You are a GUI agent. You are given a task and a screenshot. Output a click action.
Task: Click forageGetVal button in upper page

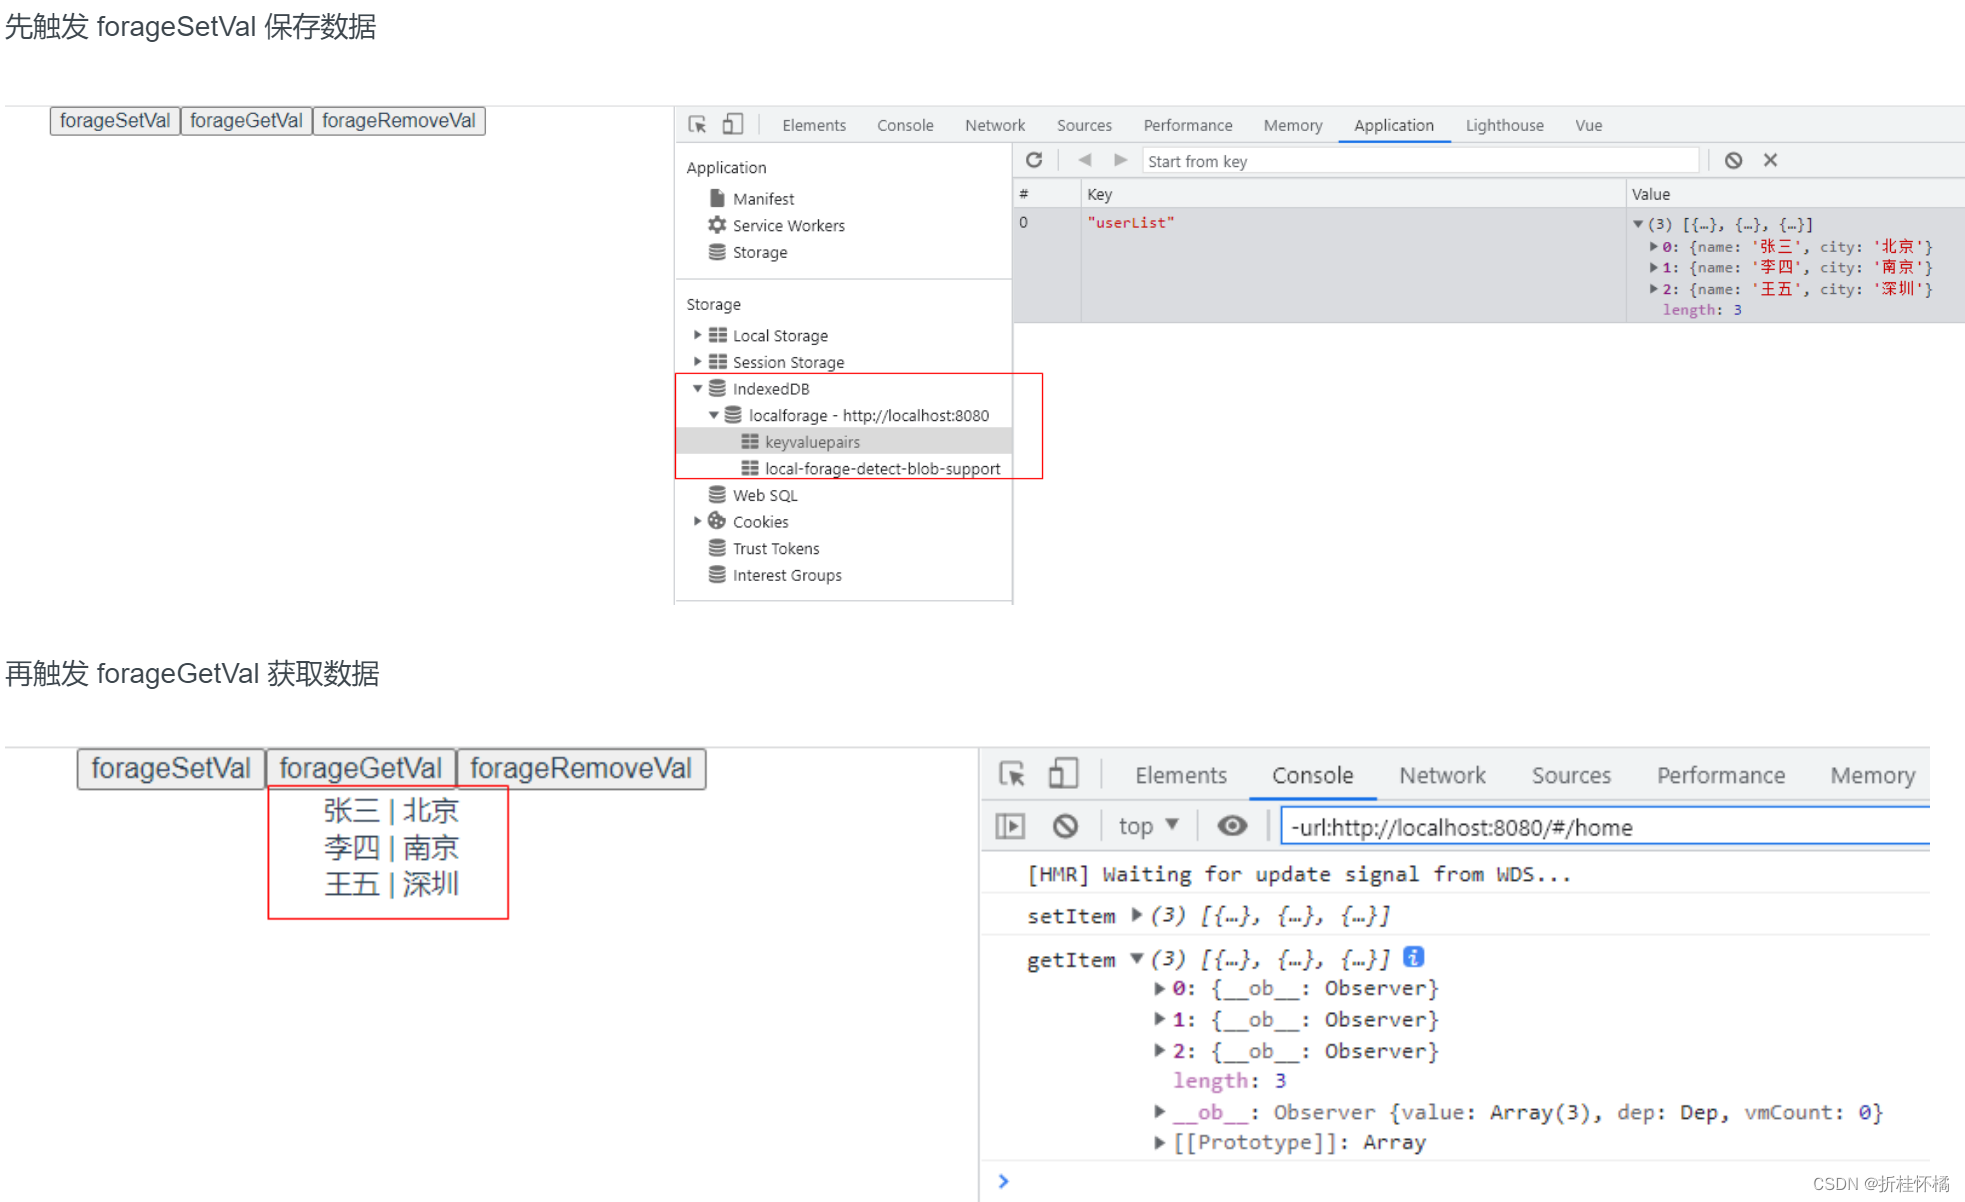(246, 120)
